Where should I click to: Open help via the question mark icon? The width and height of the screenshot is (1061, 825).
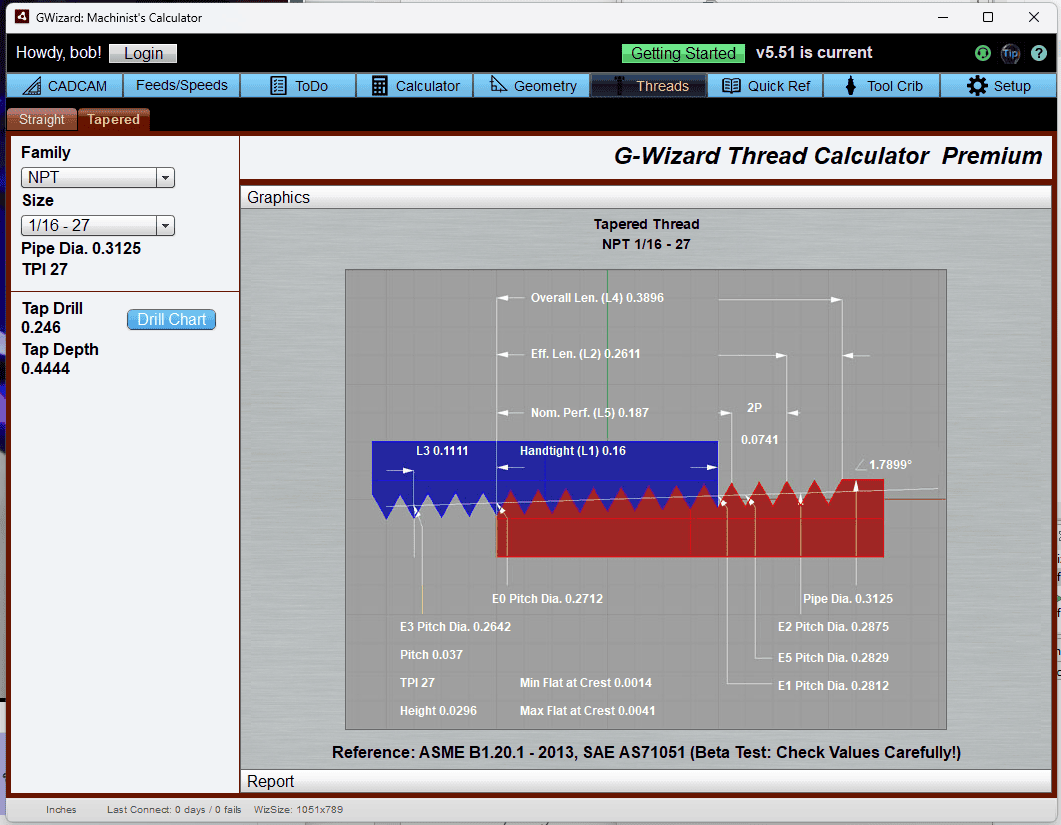tap(1039, 53)
